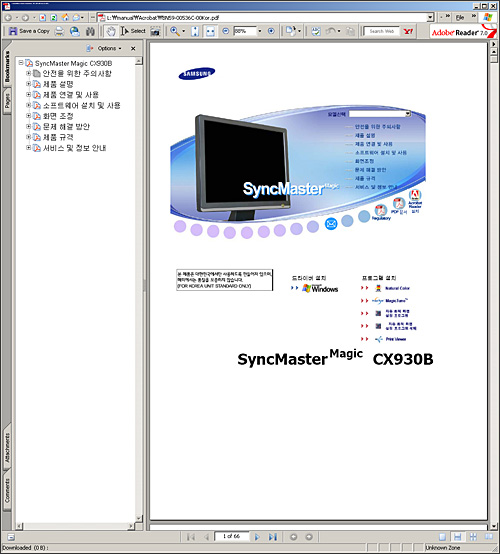The width and height of the screenshot is (500, 554).
Task: Select the 문제 해결 방안 bookmark
Action: point(66,126)
